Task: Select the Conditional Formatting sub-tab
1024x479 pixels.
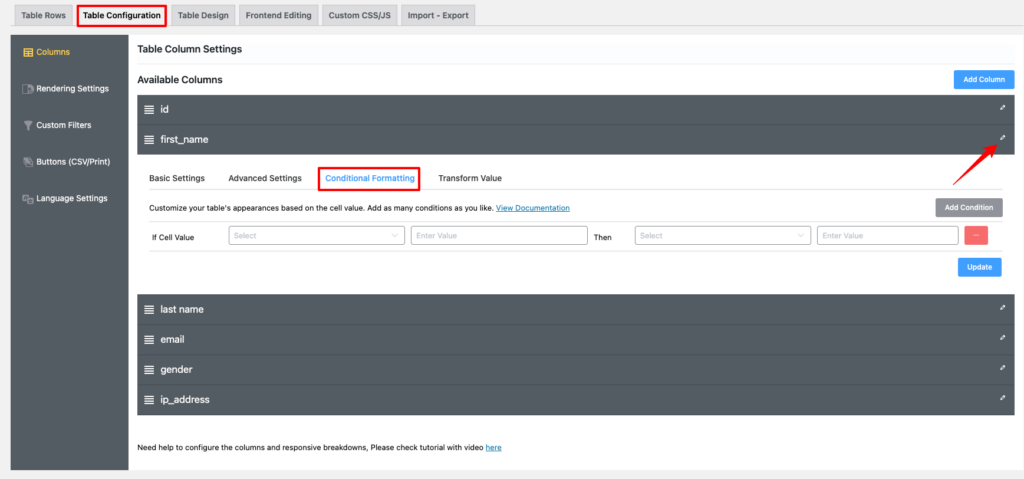Action: click(x=370, y=178)
